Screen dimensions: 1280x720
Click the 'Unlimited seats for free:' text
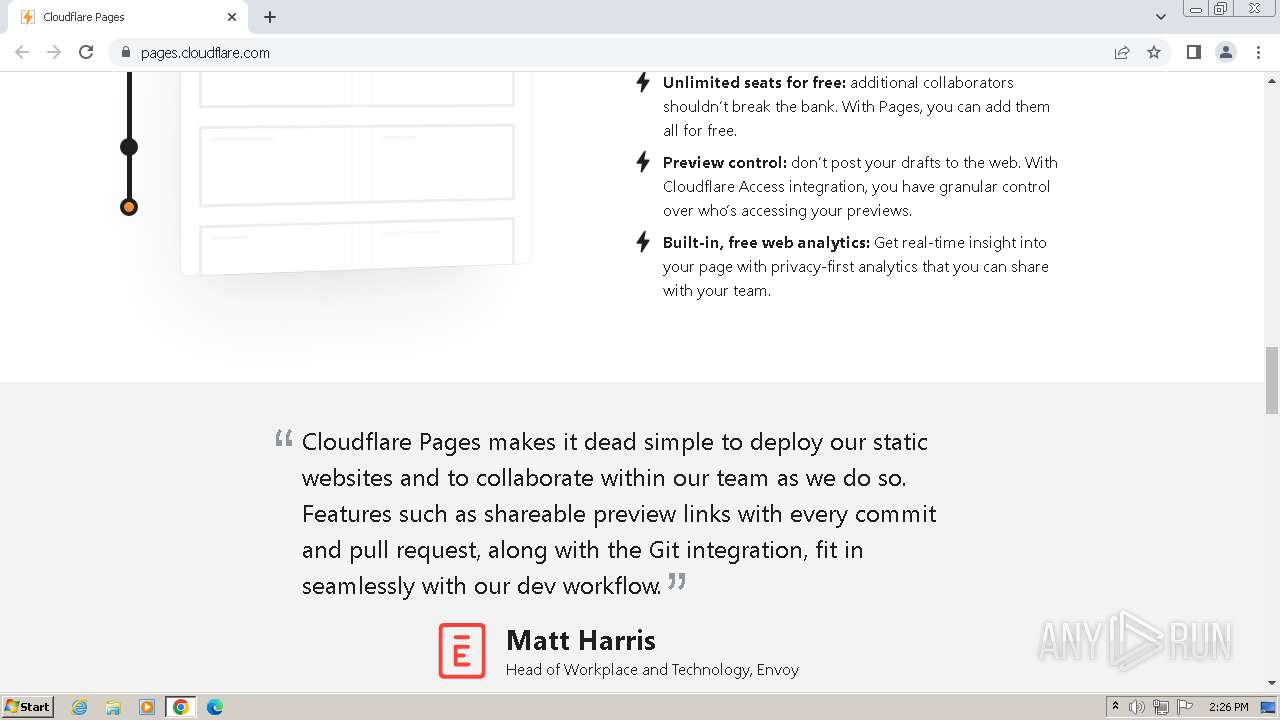754,82
